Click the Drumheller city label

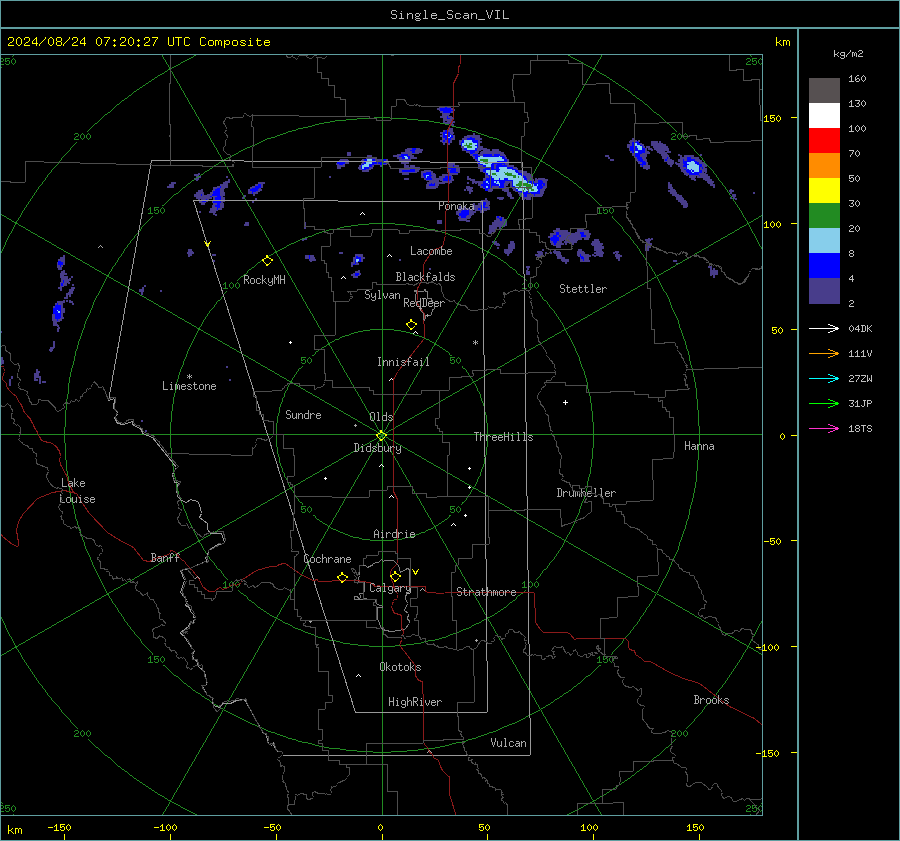(586, 493)
